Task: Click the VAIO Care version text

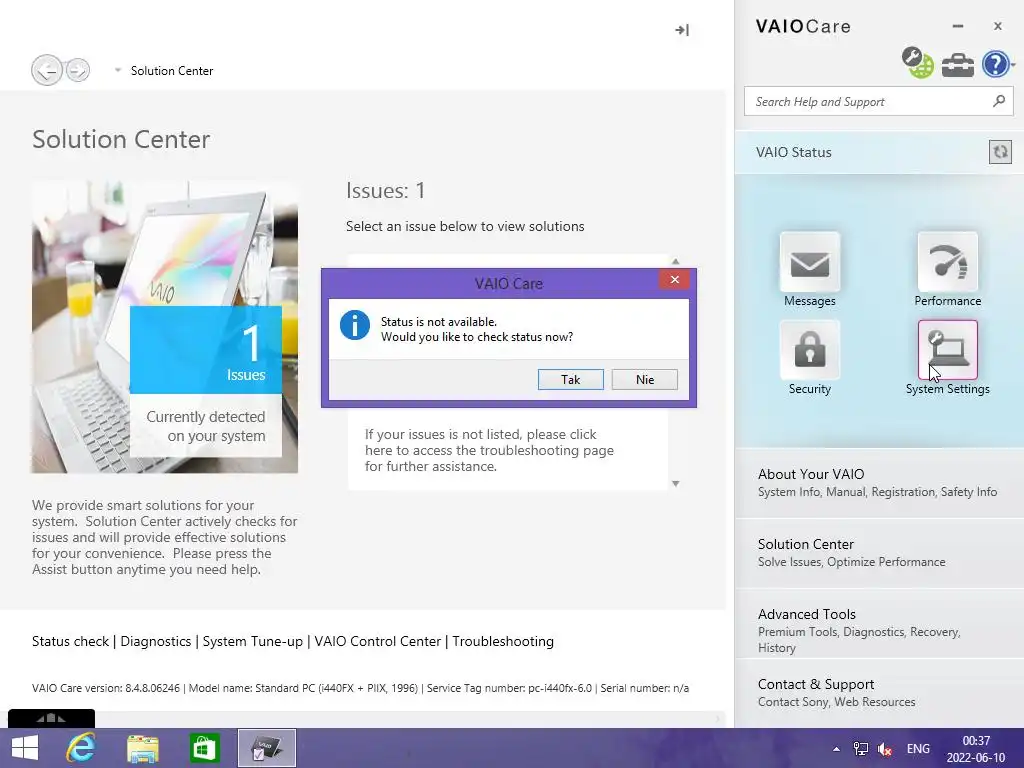Action: coord(105,688)
